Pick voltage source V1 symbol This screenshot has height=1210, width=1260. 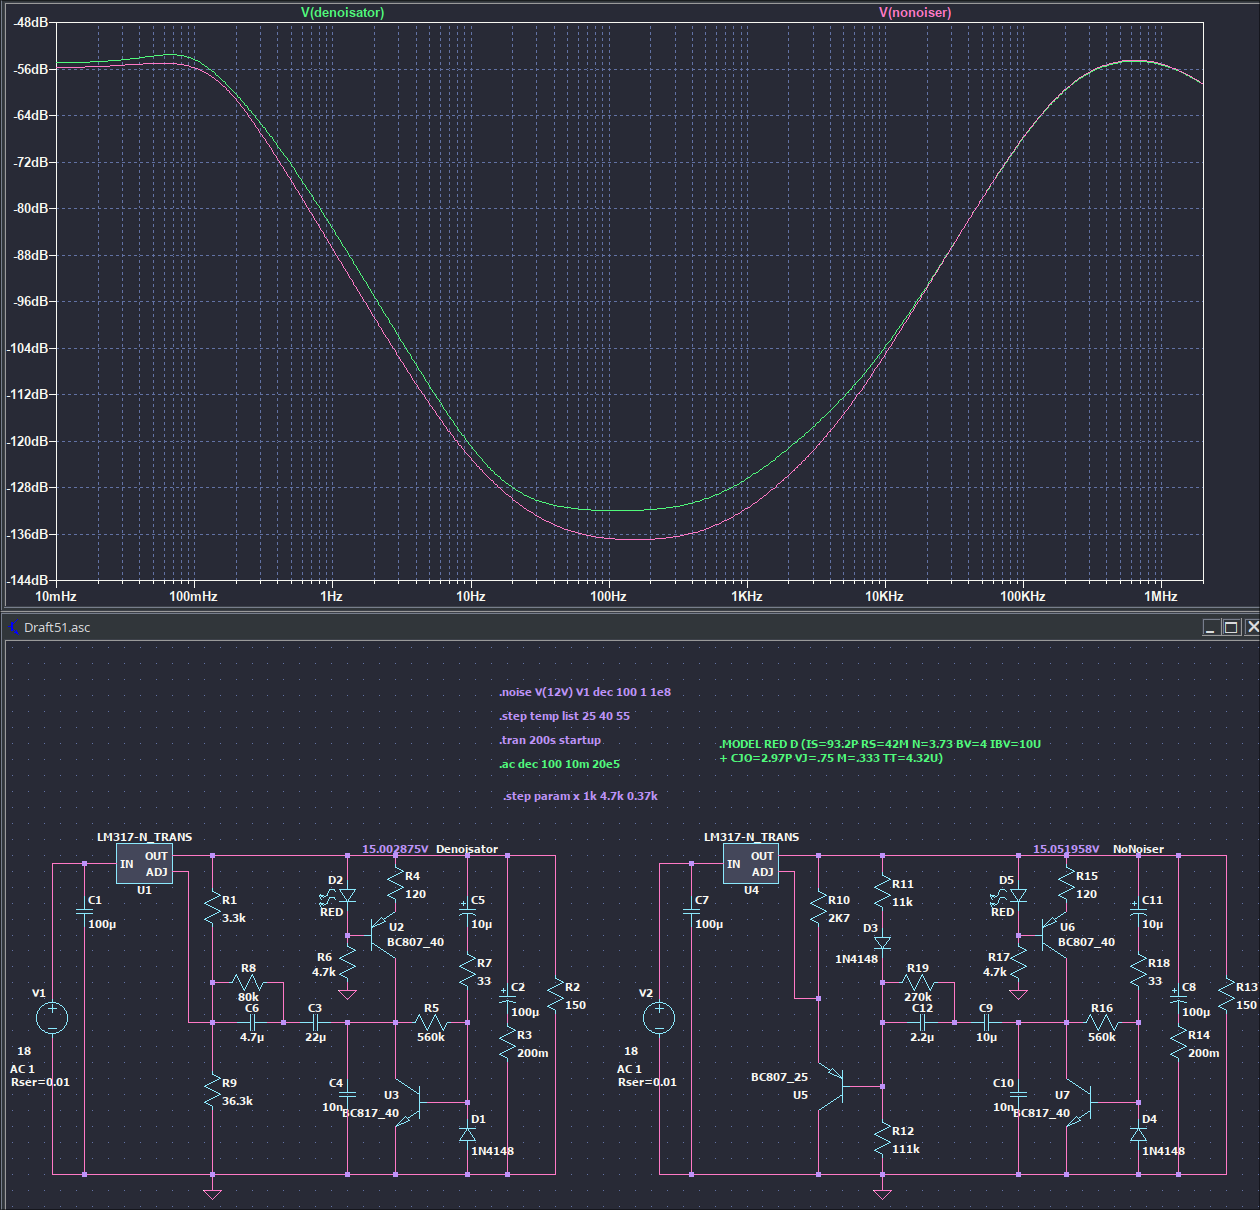(52, 1018)
